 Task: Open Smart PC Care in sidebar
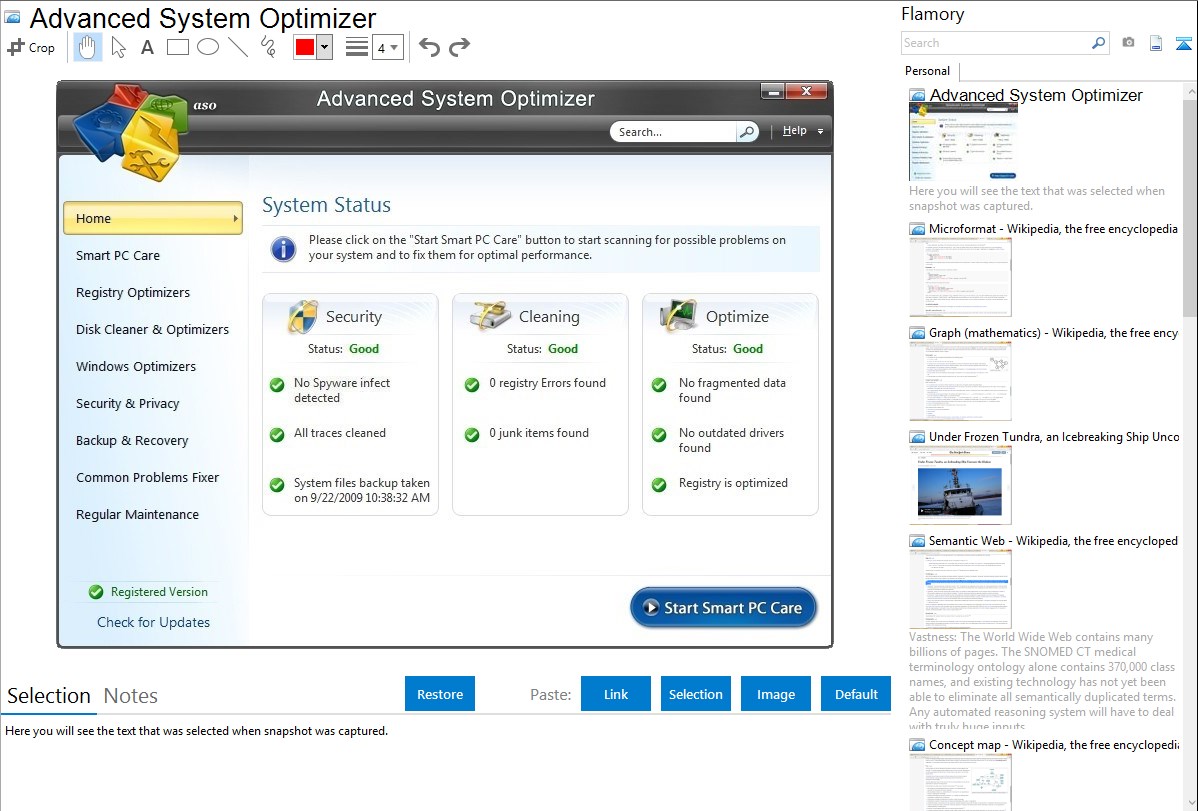[118, 255]
